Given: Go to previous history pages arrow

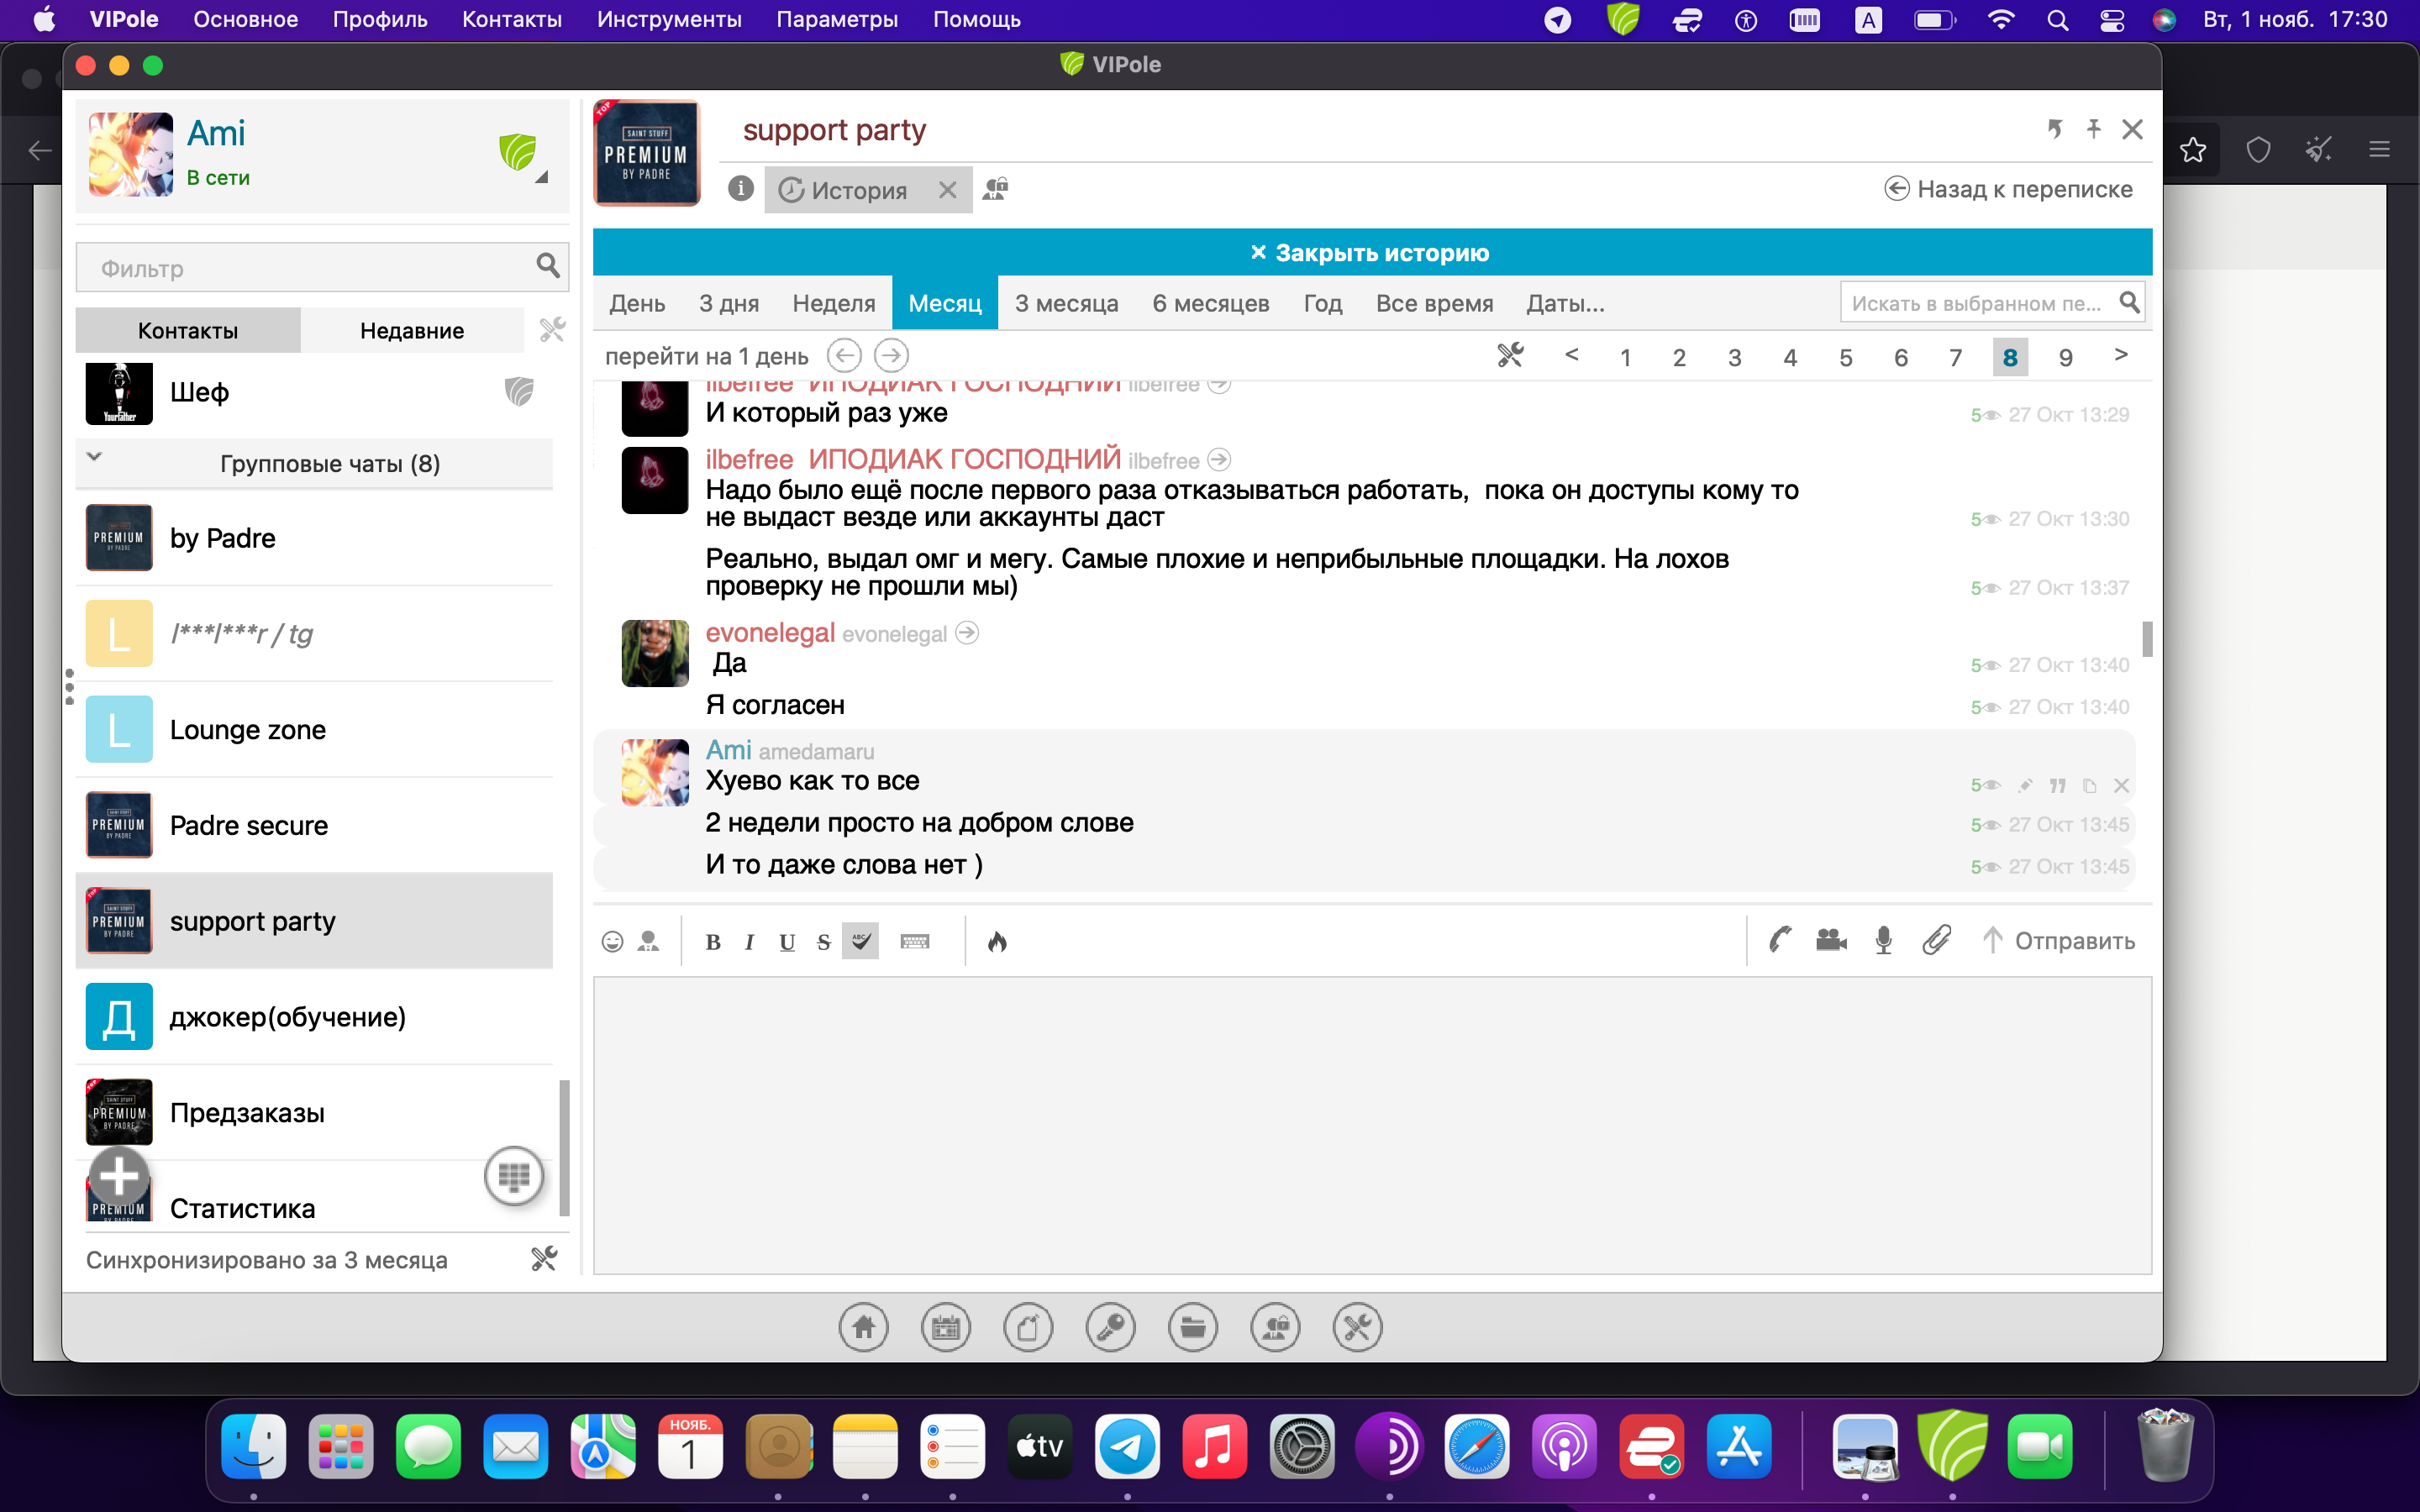Looking at the screenshot, I should click(1572, 355).
